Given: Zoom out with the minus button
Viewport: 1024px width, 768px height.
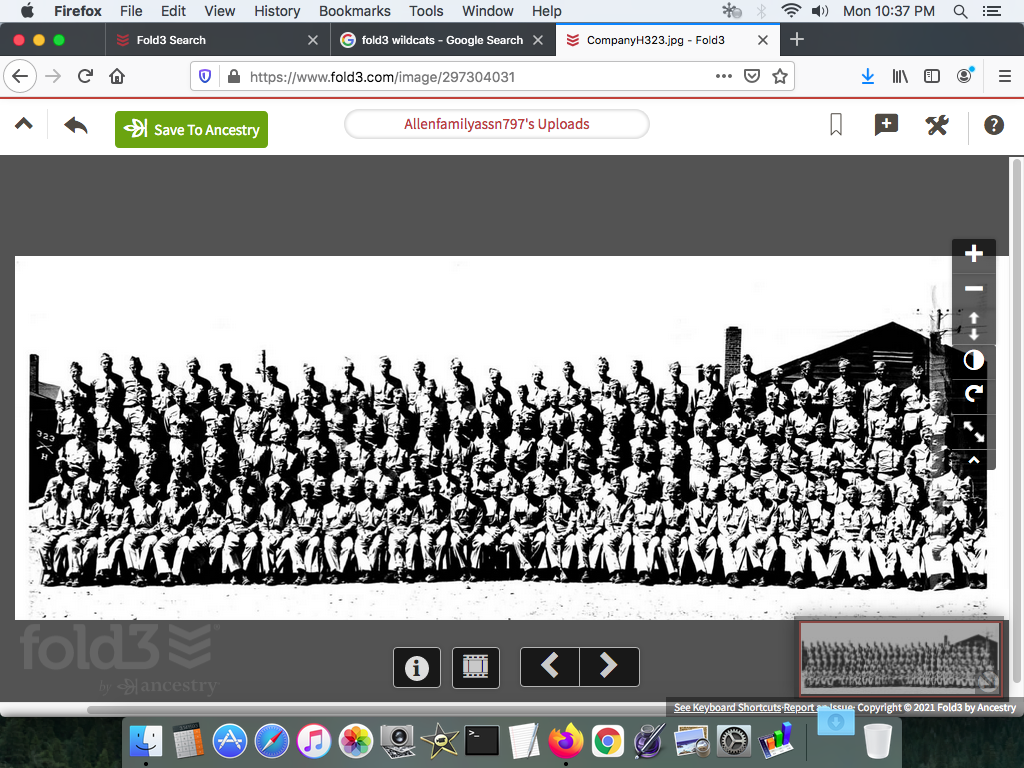Looking at the screenshot, I should (x=973, y=289).
